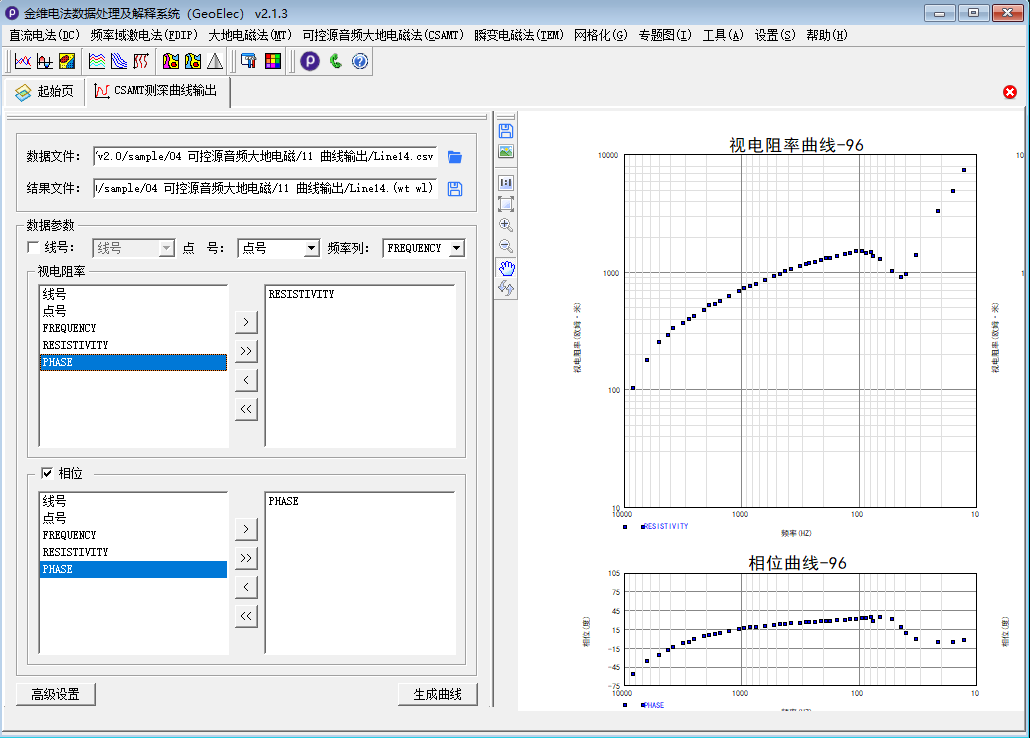Select 点号 in 相位 source list
This screenshot has width=1030, height=738.
tap(133, 518)
